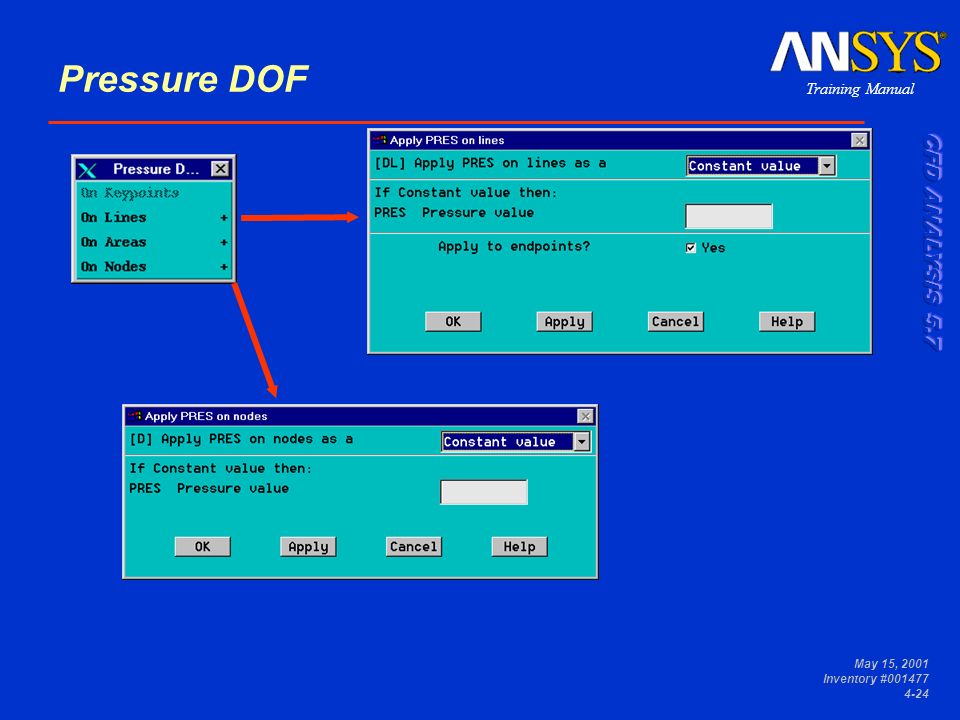The image size is (960, 720).
Task: Toggle Apply to endpoints Yes checkbox
Action: 691,247
